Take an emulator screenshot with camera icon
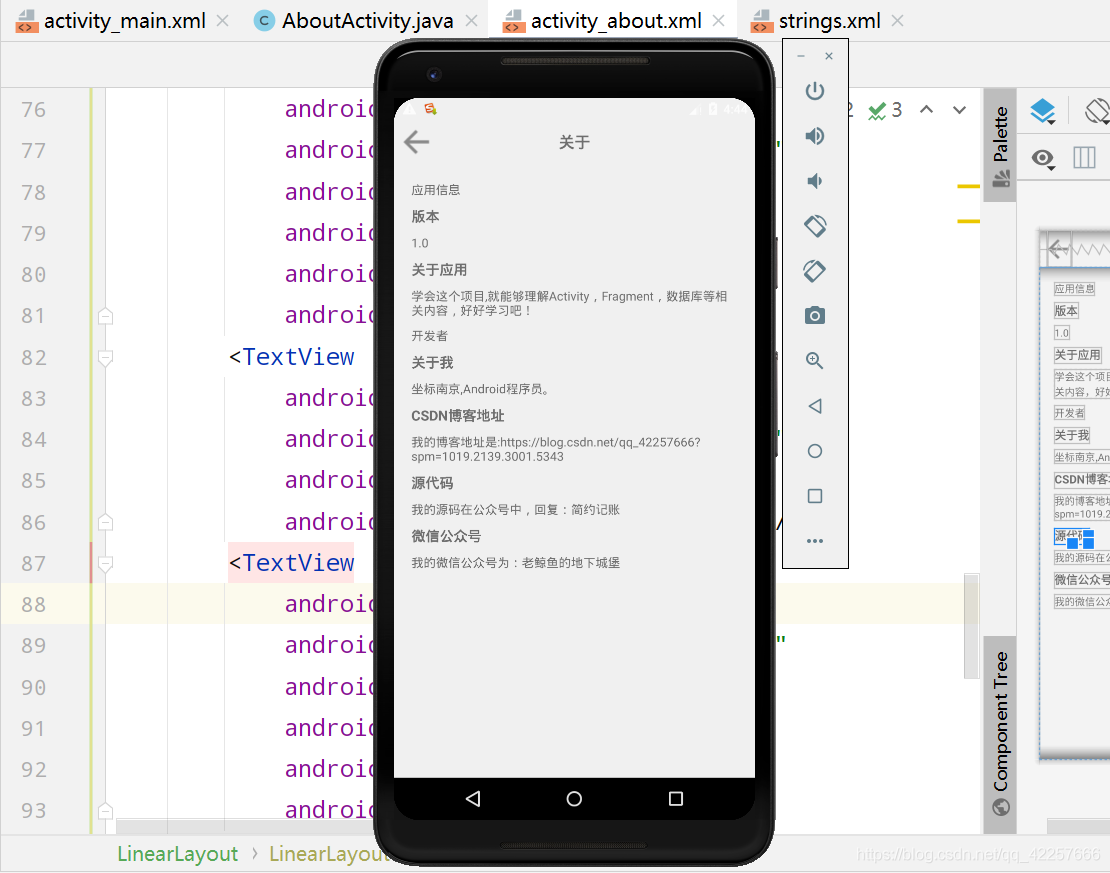Viewport: 1110px width, 873px height. pyautogui.click(x=815, y=316)
